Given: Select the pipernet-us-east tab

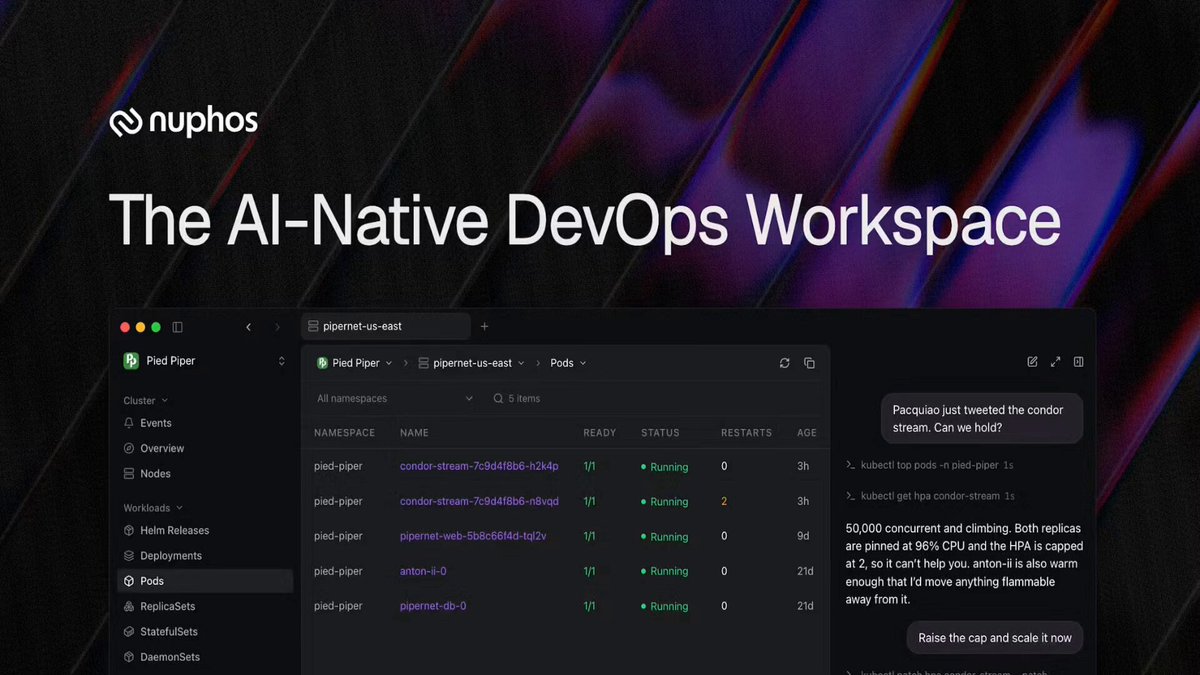Looking at the screenshot, I should [x=386, y=326].
